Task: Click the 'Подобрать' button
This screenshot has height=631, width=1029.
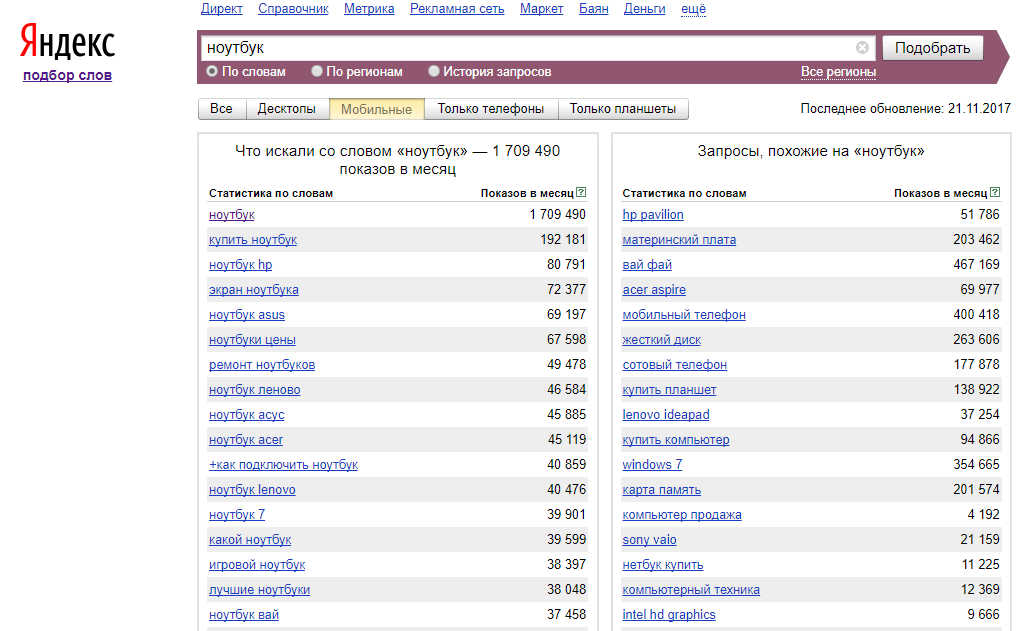Action: pos(933,48)
